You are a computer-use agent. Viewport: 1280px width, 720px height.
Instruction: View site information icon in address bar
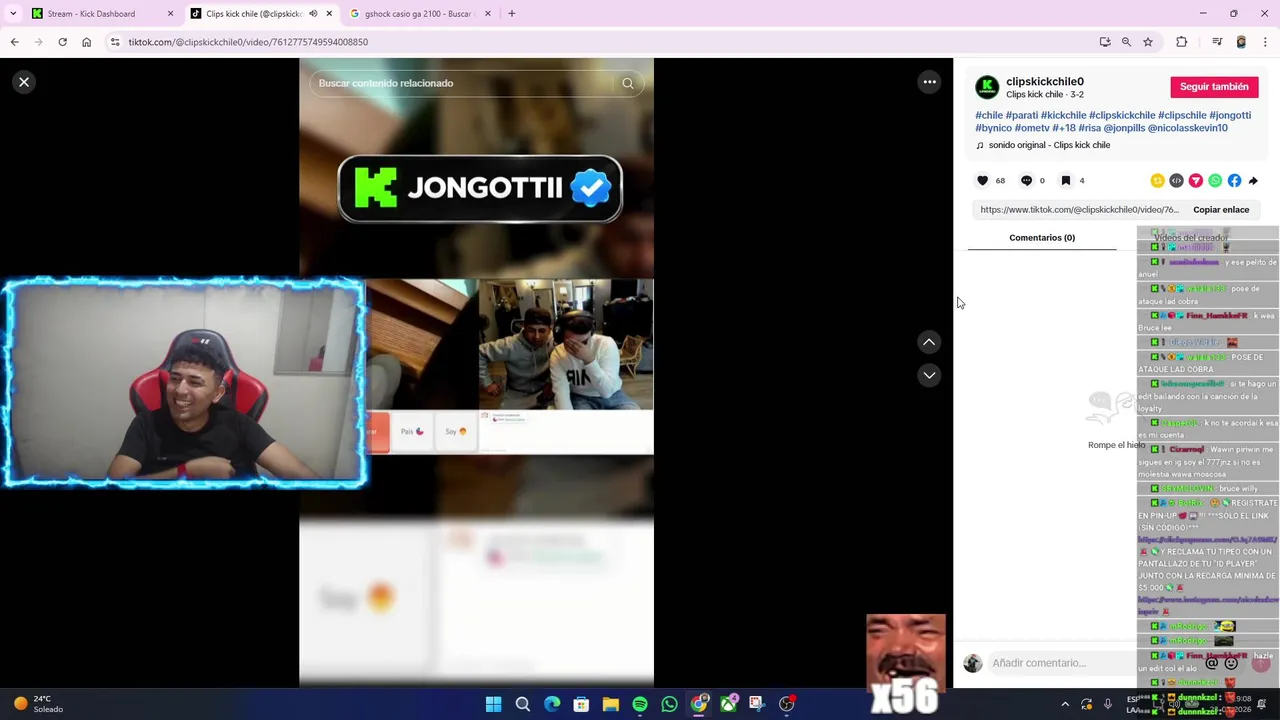tap(115, 42)
